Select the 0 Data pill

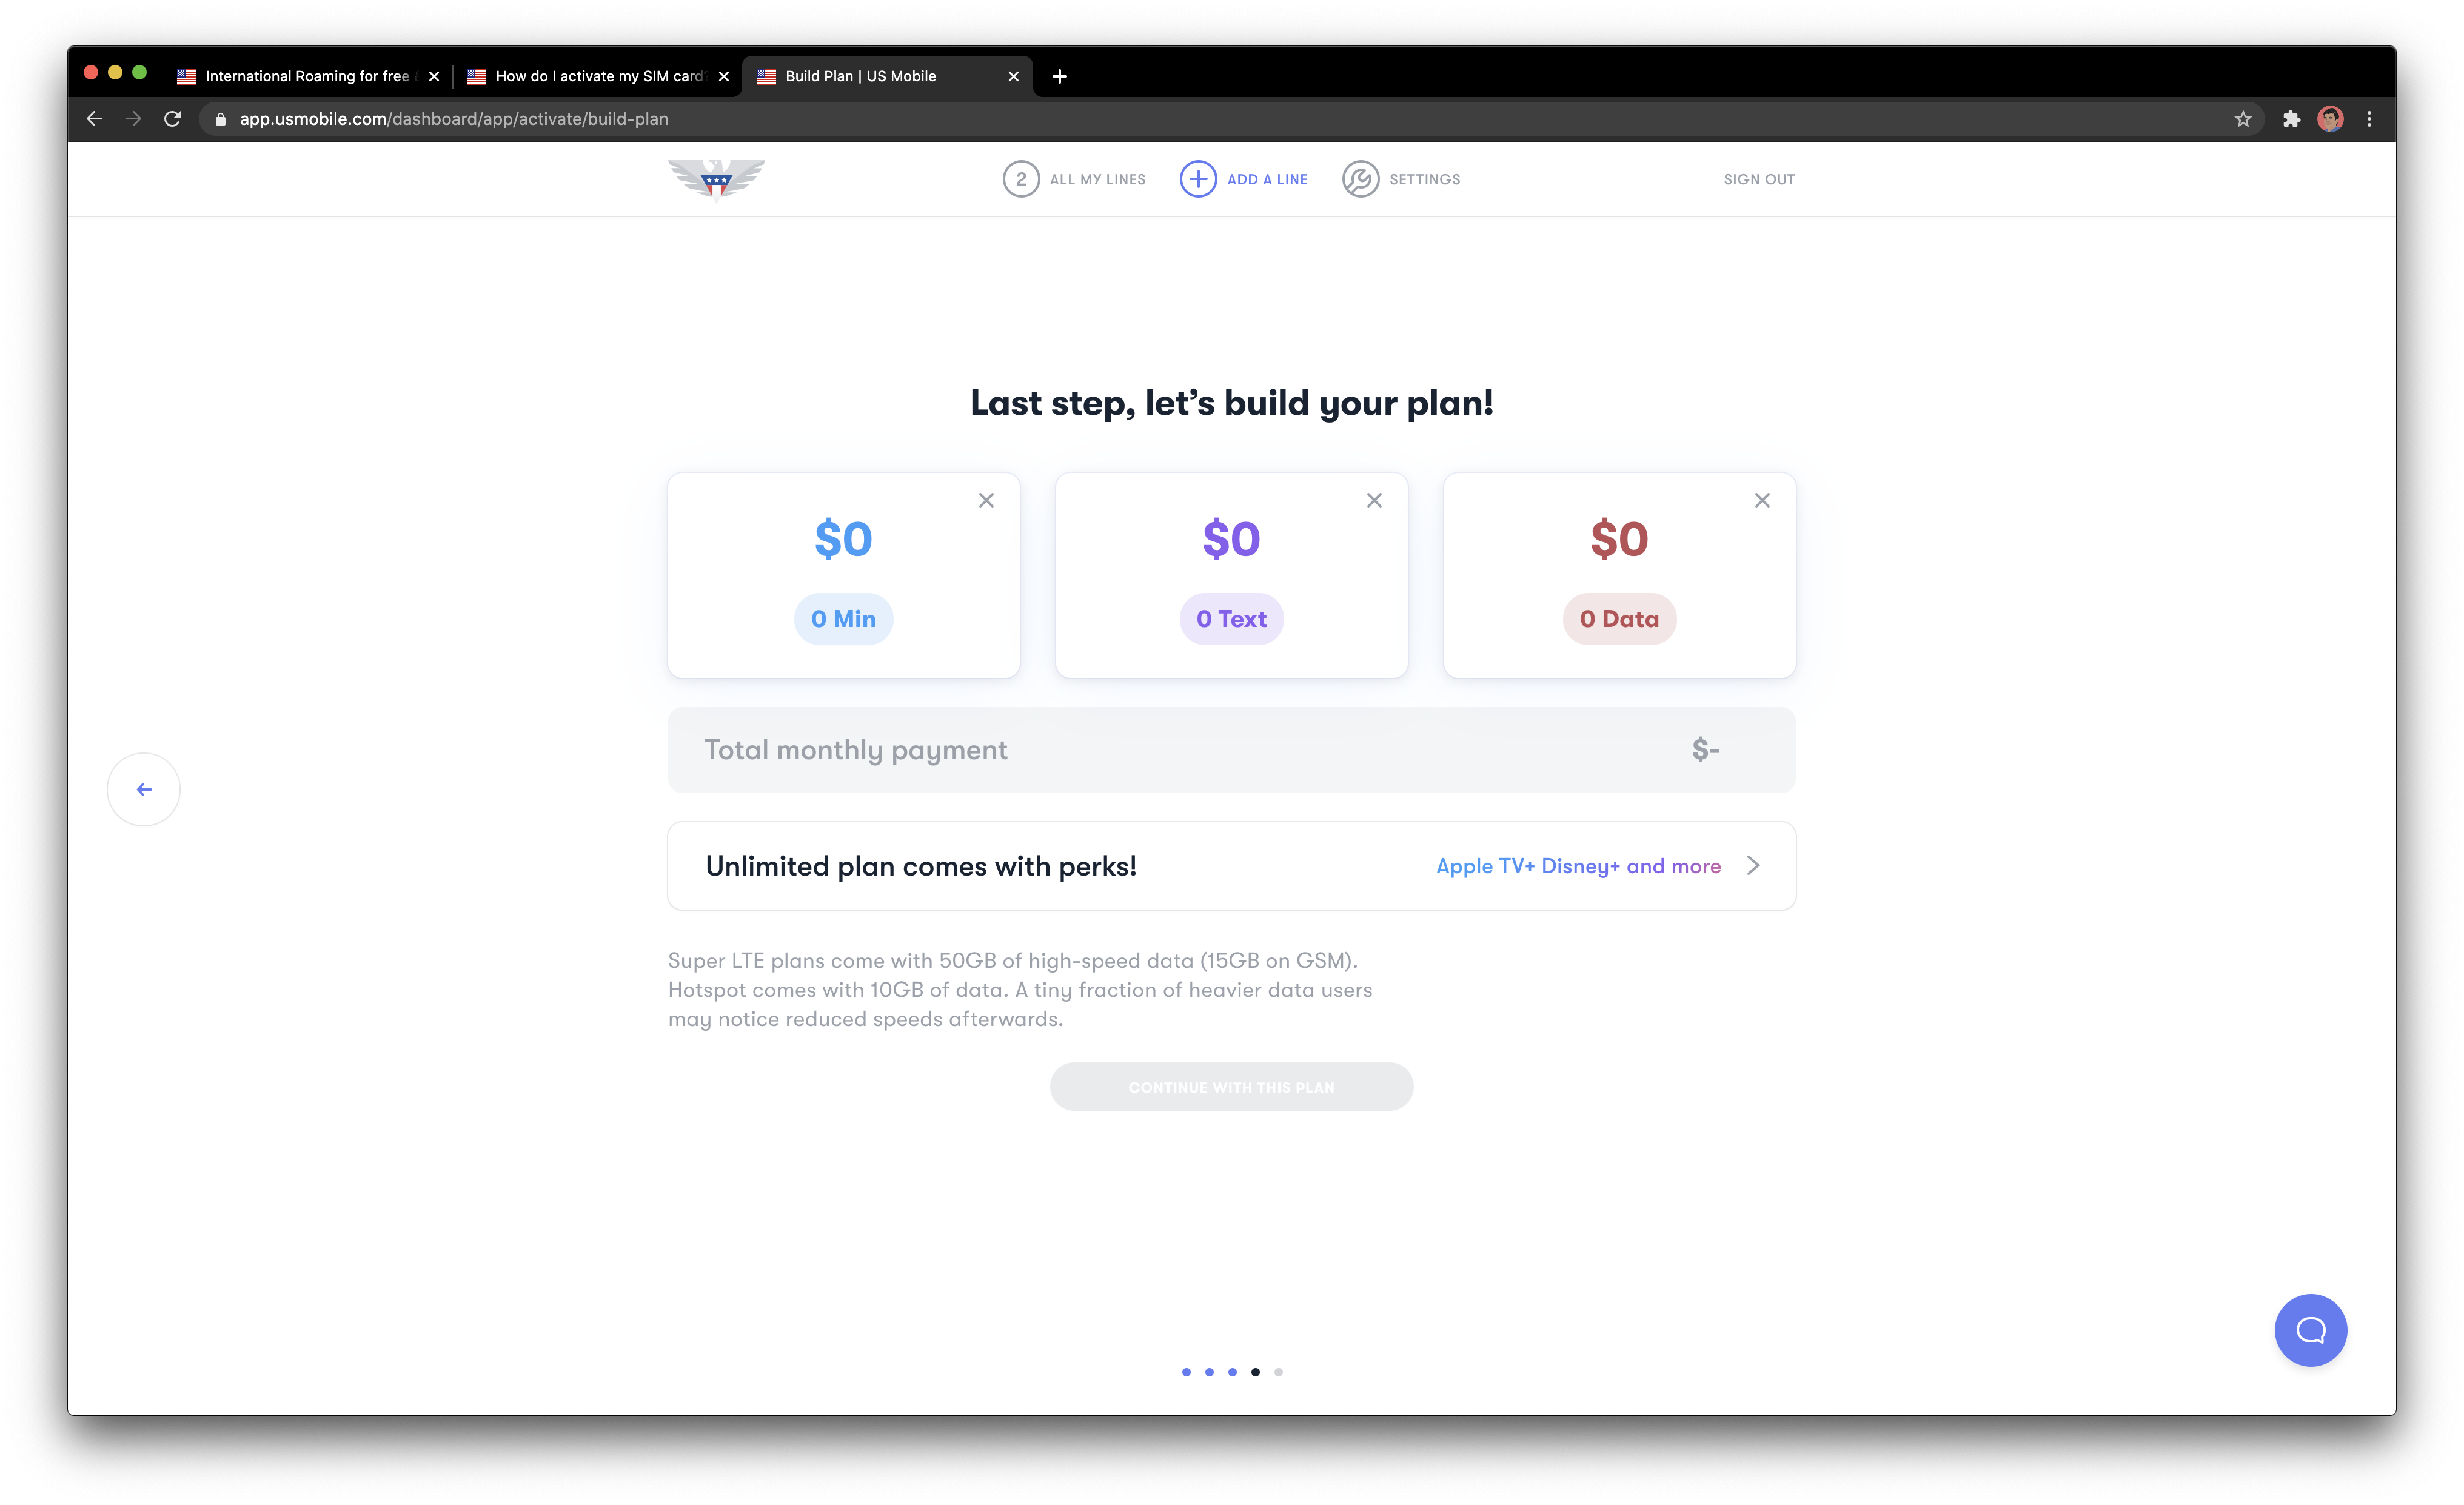pyautogui.click(x=1619, y=619)
